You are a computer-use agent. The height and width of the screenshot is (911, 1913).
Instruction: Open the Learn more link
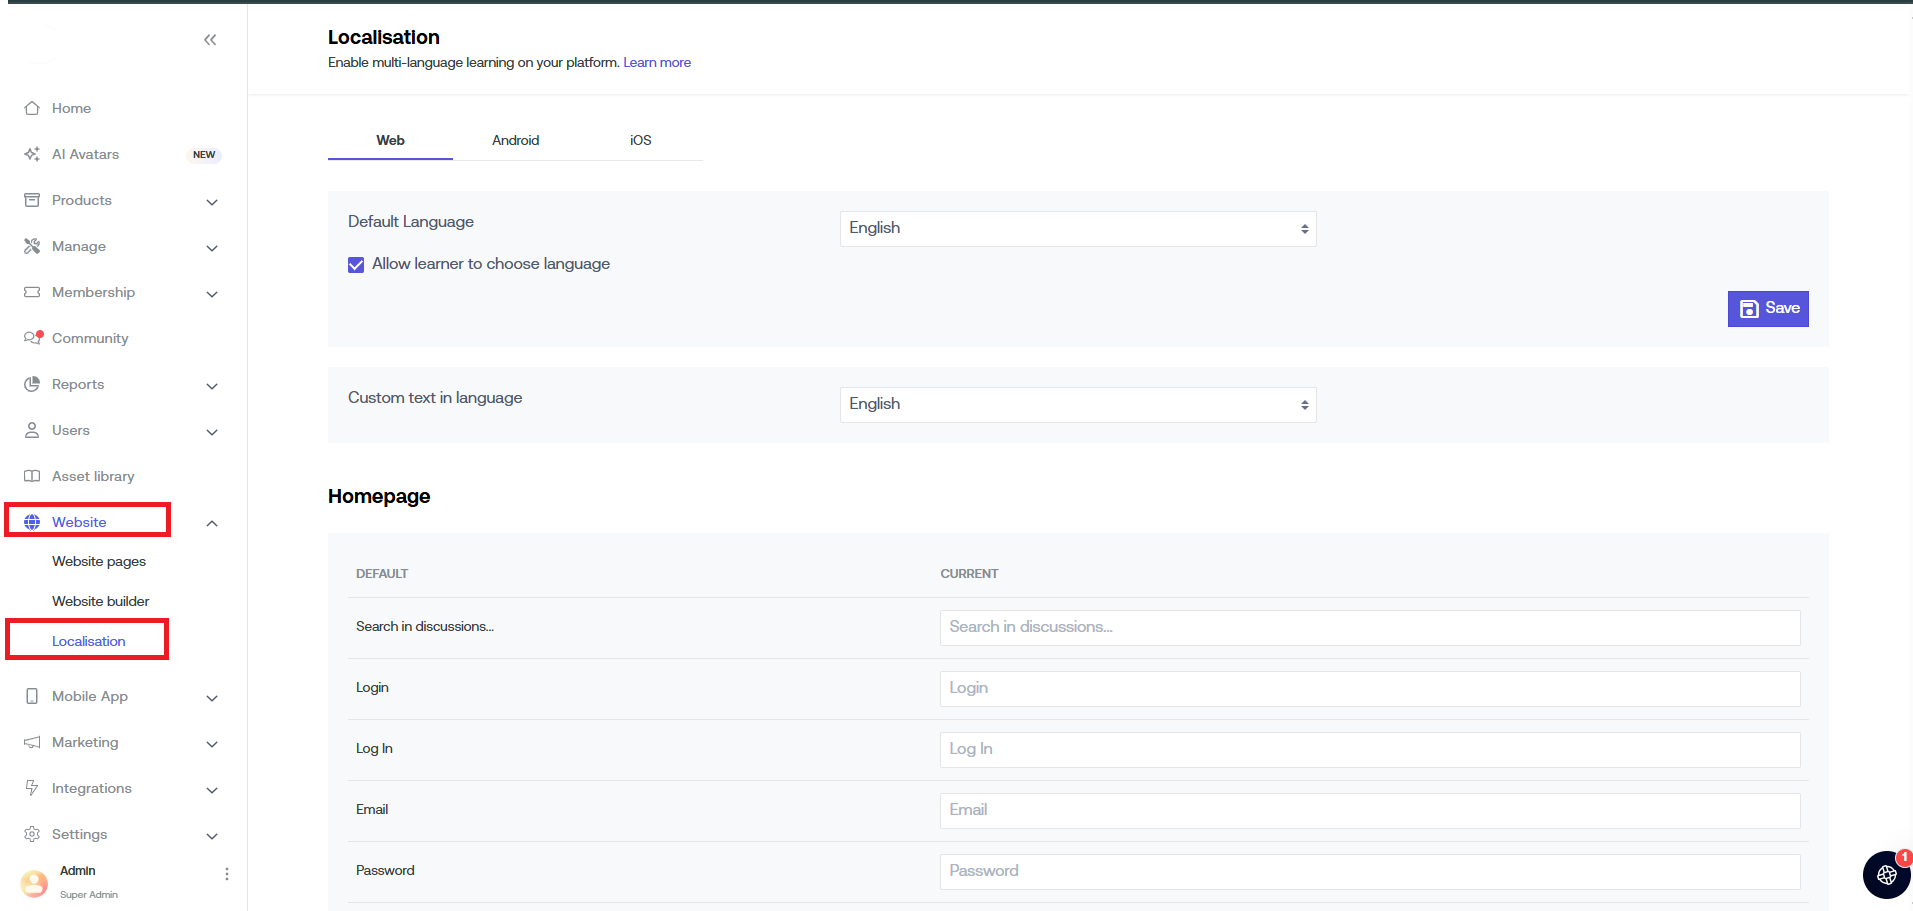657,63
